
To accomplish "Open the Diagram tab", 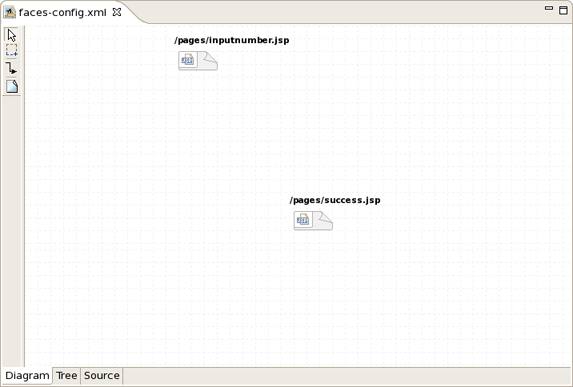I will [x=27, y=375].
